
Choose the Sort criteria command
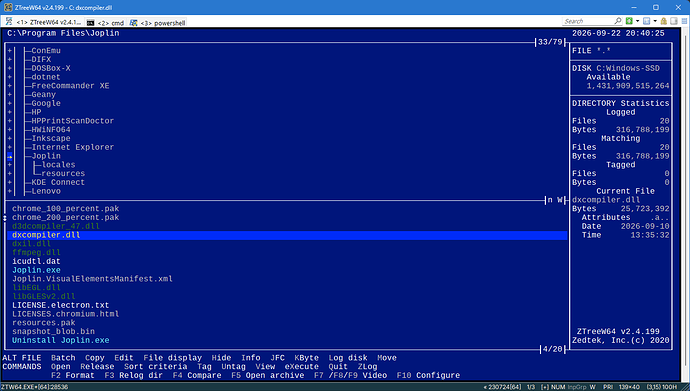(x=155, y=366)
